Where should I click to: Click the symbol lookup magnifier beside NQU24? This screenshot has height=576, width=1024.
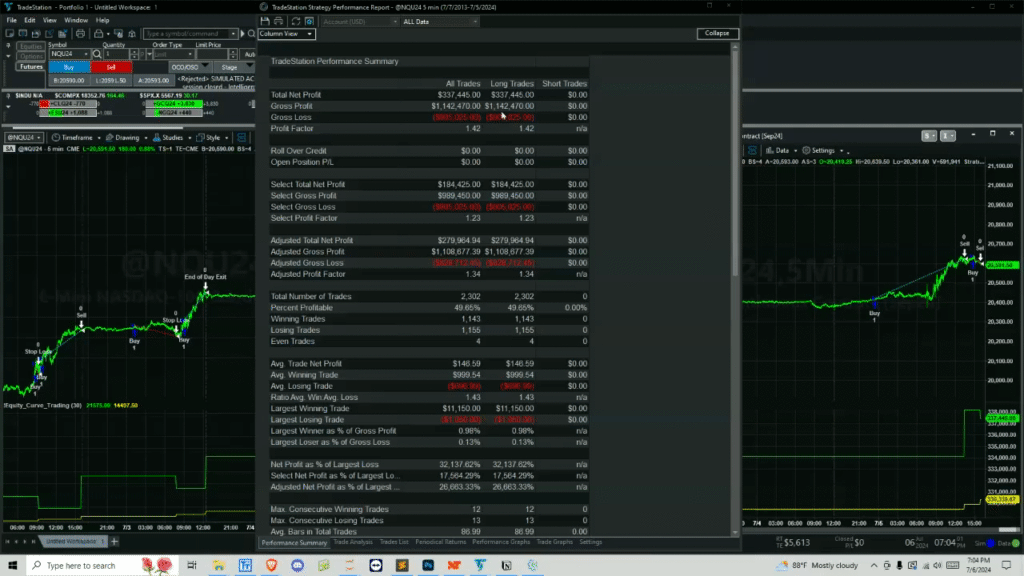(x=97, y=54)
